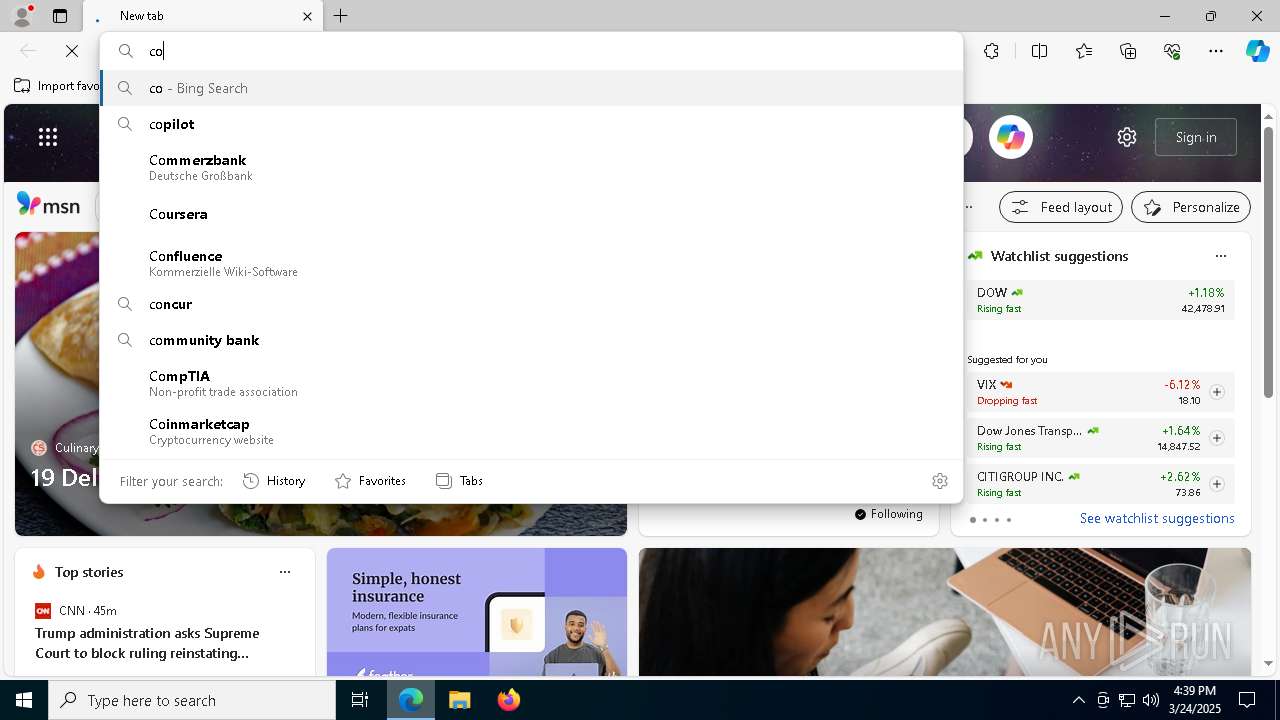Open address bar settings gear
The width and height of the screenshot is (1280, 720).
click(x=939, y=481)
